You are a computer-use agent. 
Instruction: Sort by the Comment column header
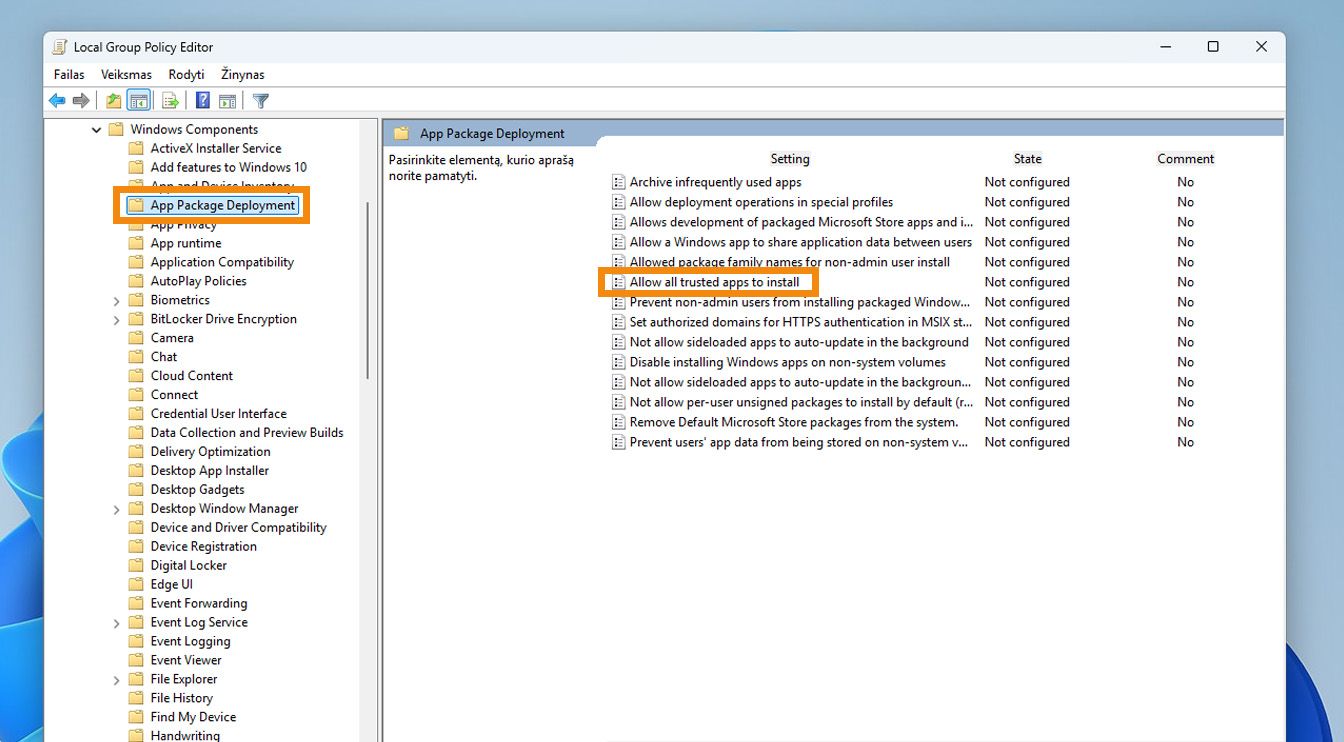pyautogui.click(x=1185, y=159)
